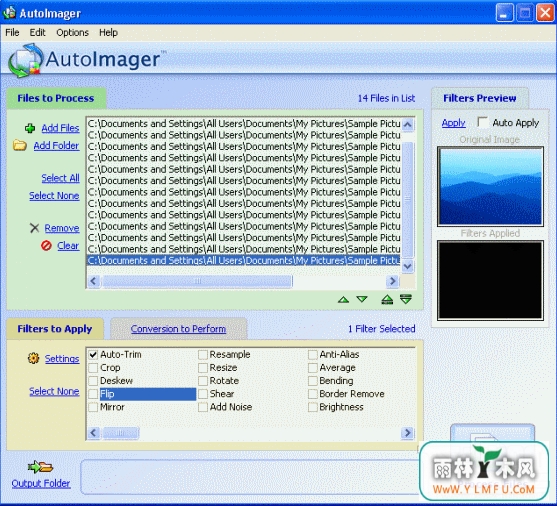Click the AutoImager title bar app icon
Viewport: 557px width, 506px height.
(x=9, y=12)
